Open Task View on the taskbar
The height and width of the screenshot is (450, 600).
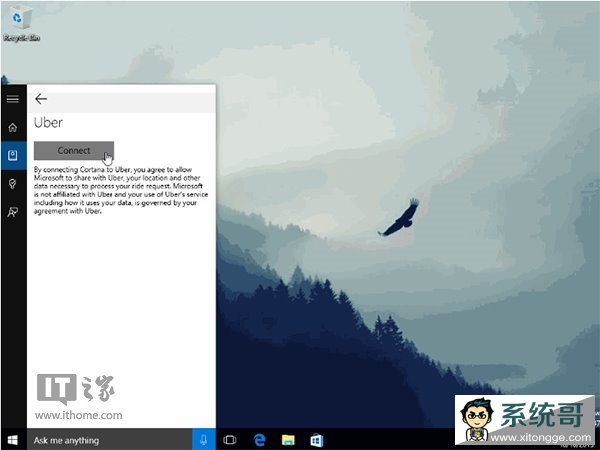230,440
